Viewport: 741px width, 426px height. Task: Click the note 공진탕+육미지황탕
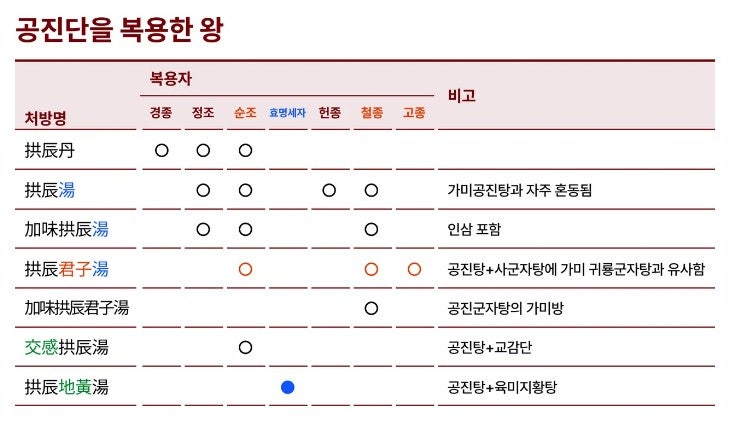coord(502,387)
